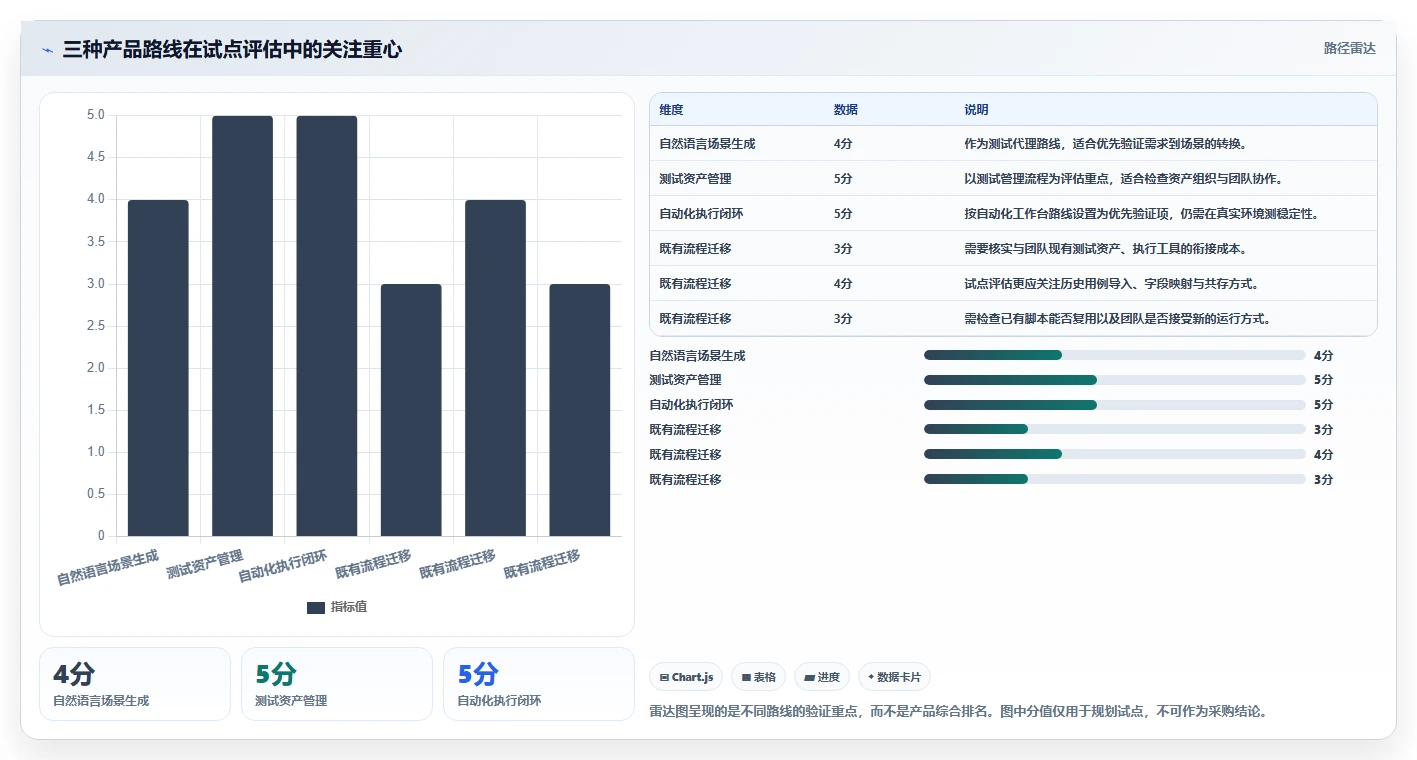The height and width of the screenshot is (760, 1417).
Task: Click 5分 in the 自动化执行闭环 table row
Action: tap(843, 214)
